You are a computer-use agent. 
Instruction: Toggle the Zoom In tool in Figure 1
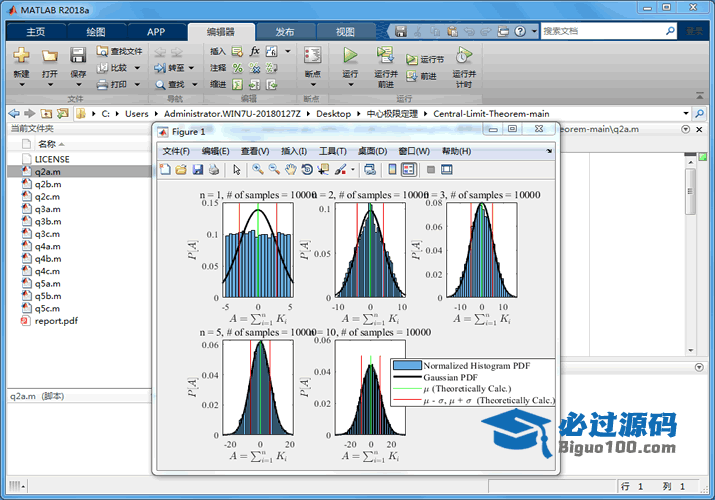[258, 170]
